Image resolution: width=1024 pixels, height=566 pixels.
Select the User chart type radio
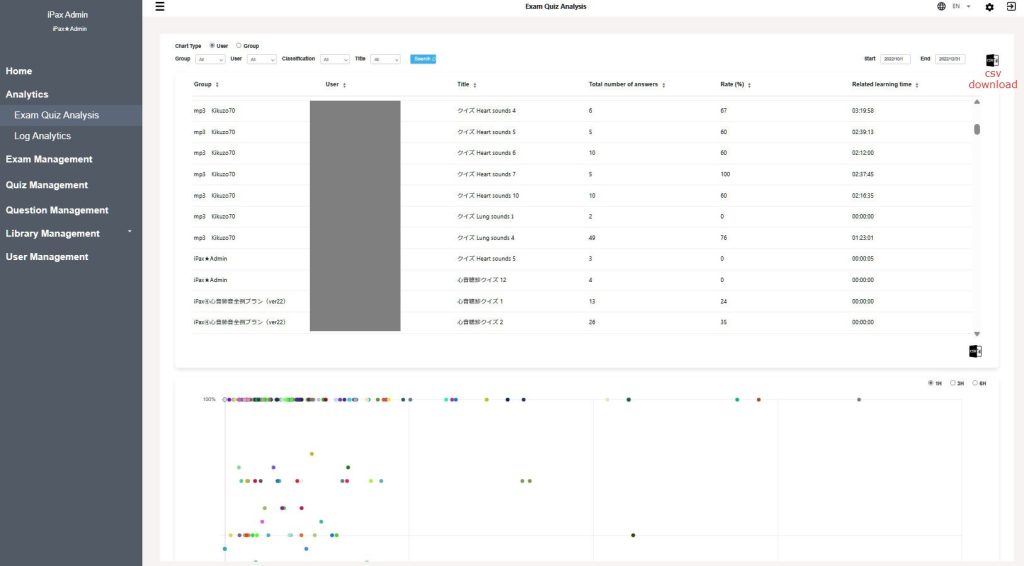click(212, 46)
